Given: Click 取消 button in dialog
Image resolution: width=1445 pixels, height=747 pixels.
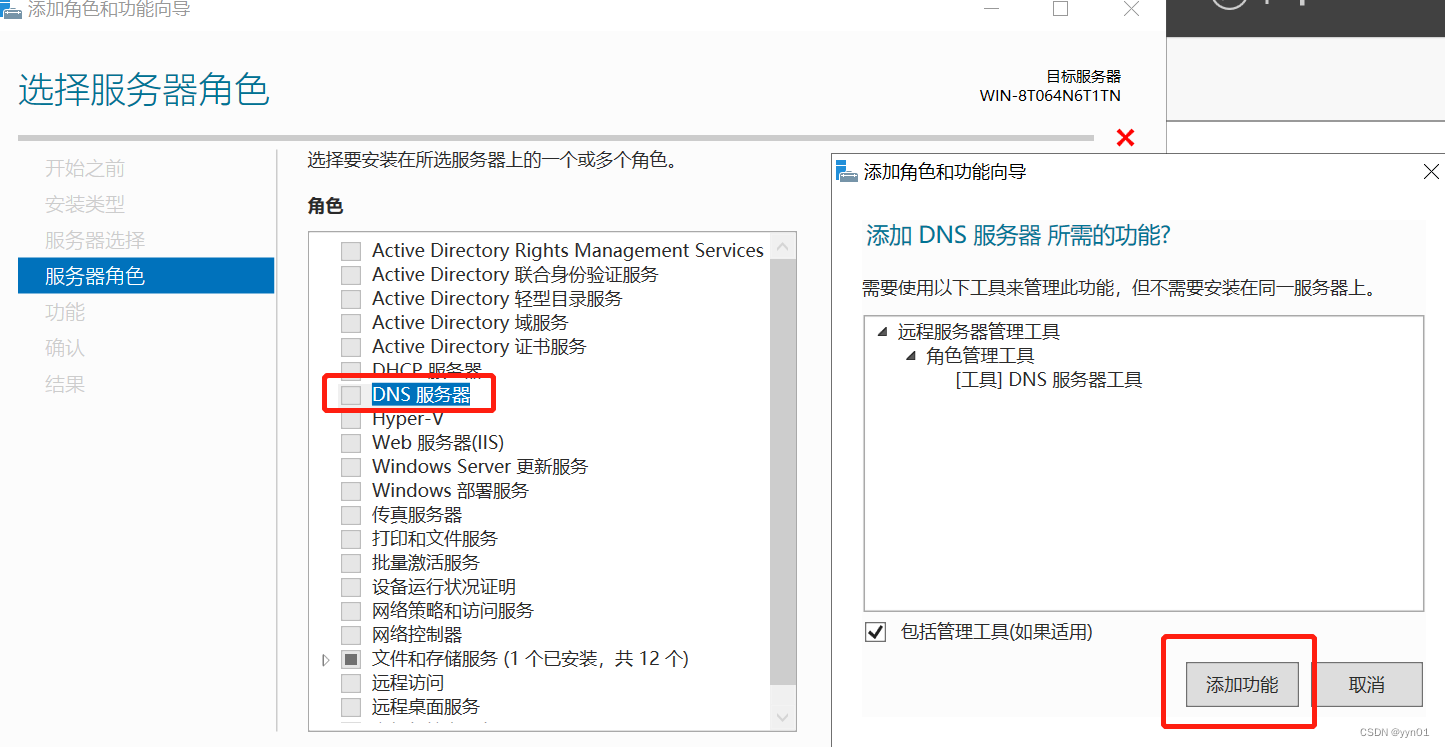Looking at the screenshot, I should pyautogui.click(x=1367, y=685).
